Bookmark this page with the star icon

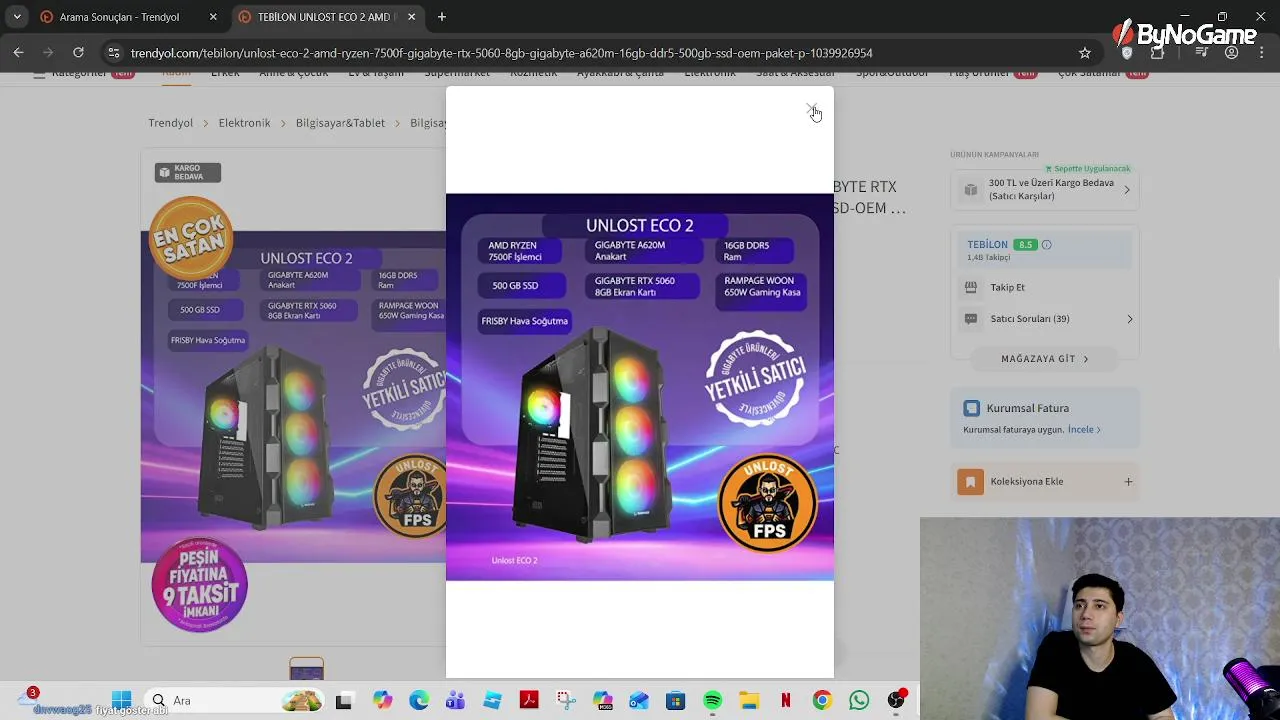(x=1085, y=53)
